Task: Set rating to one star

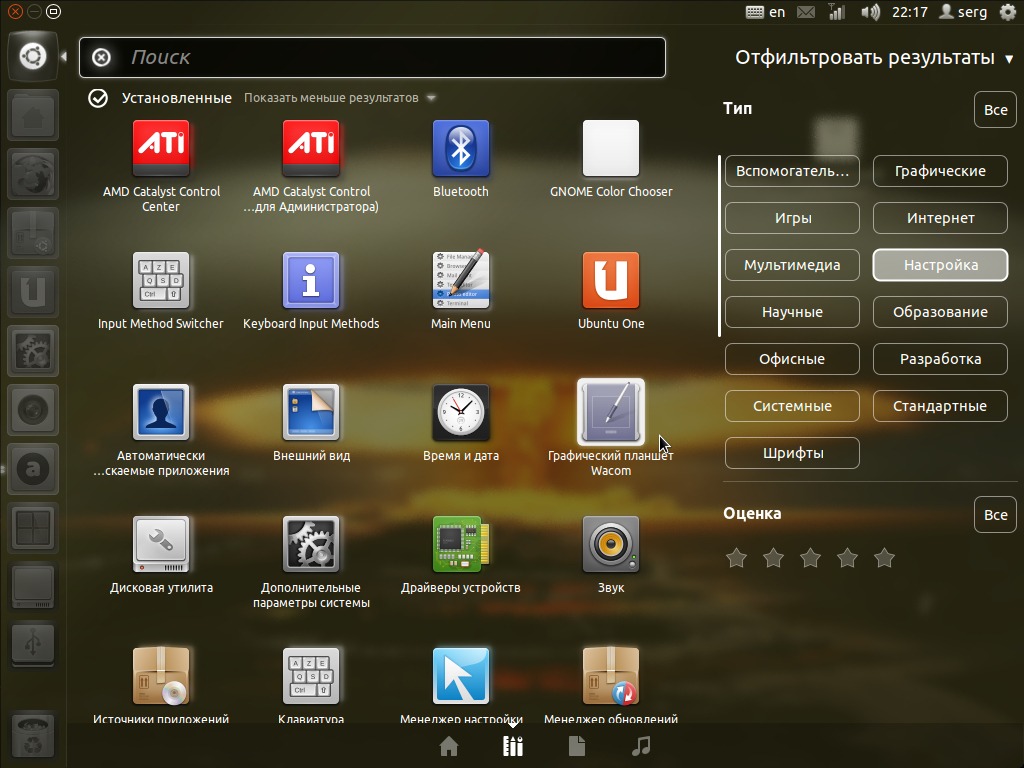Action: pos(737,558)
